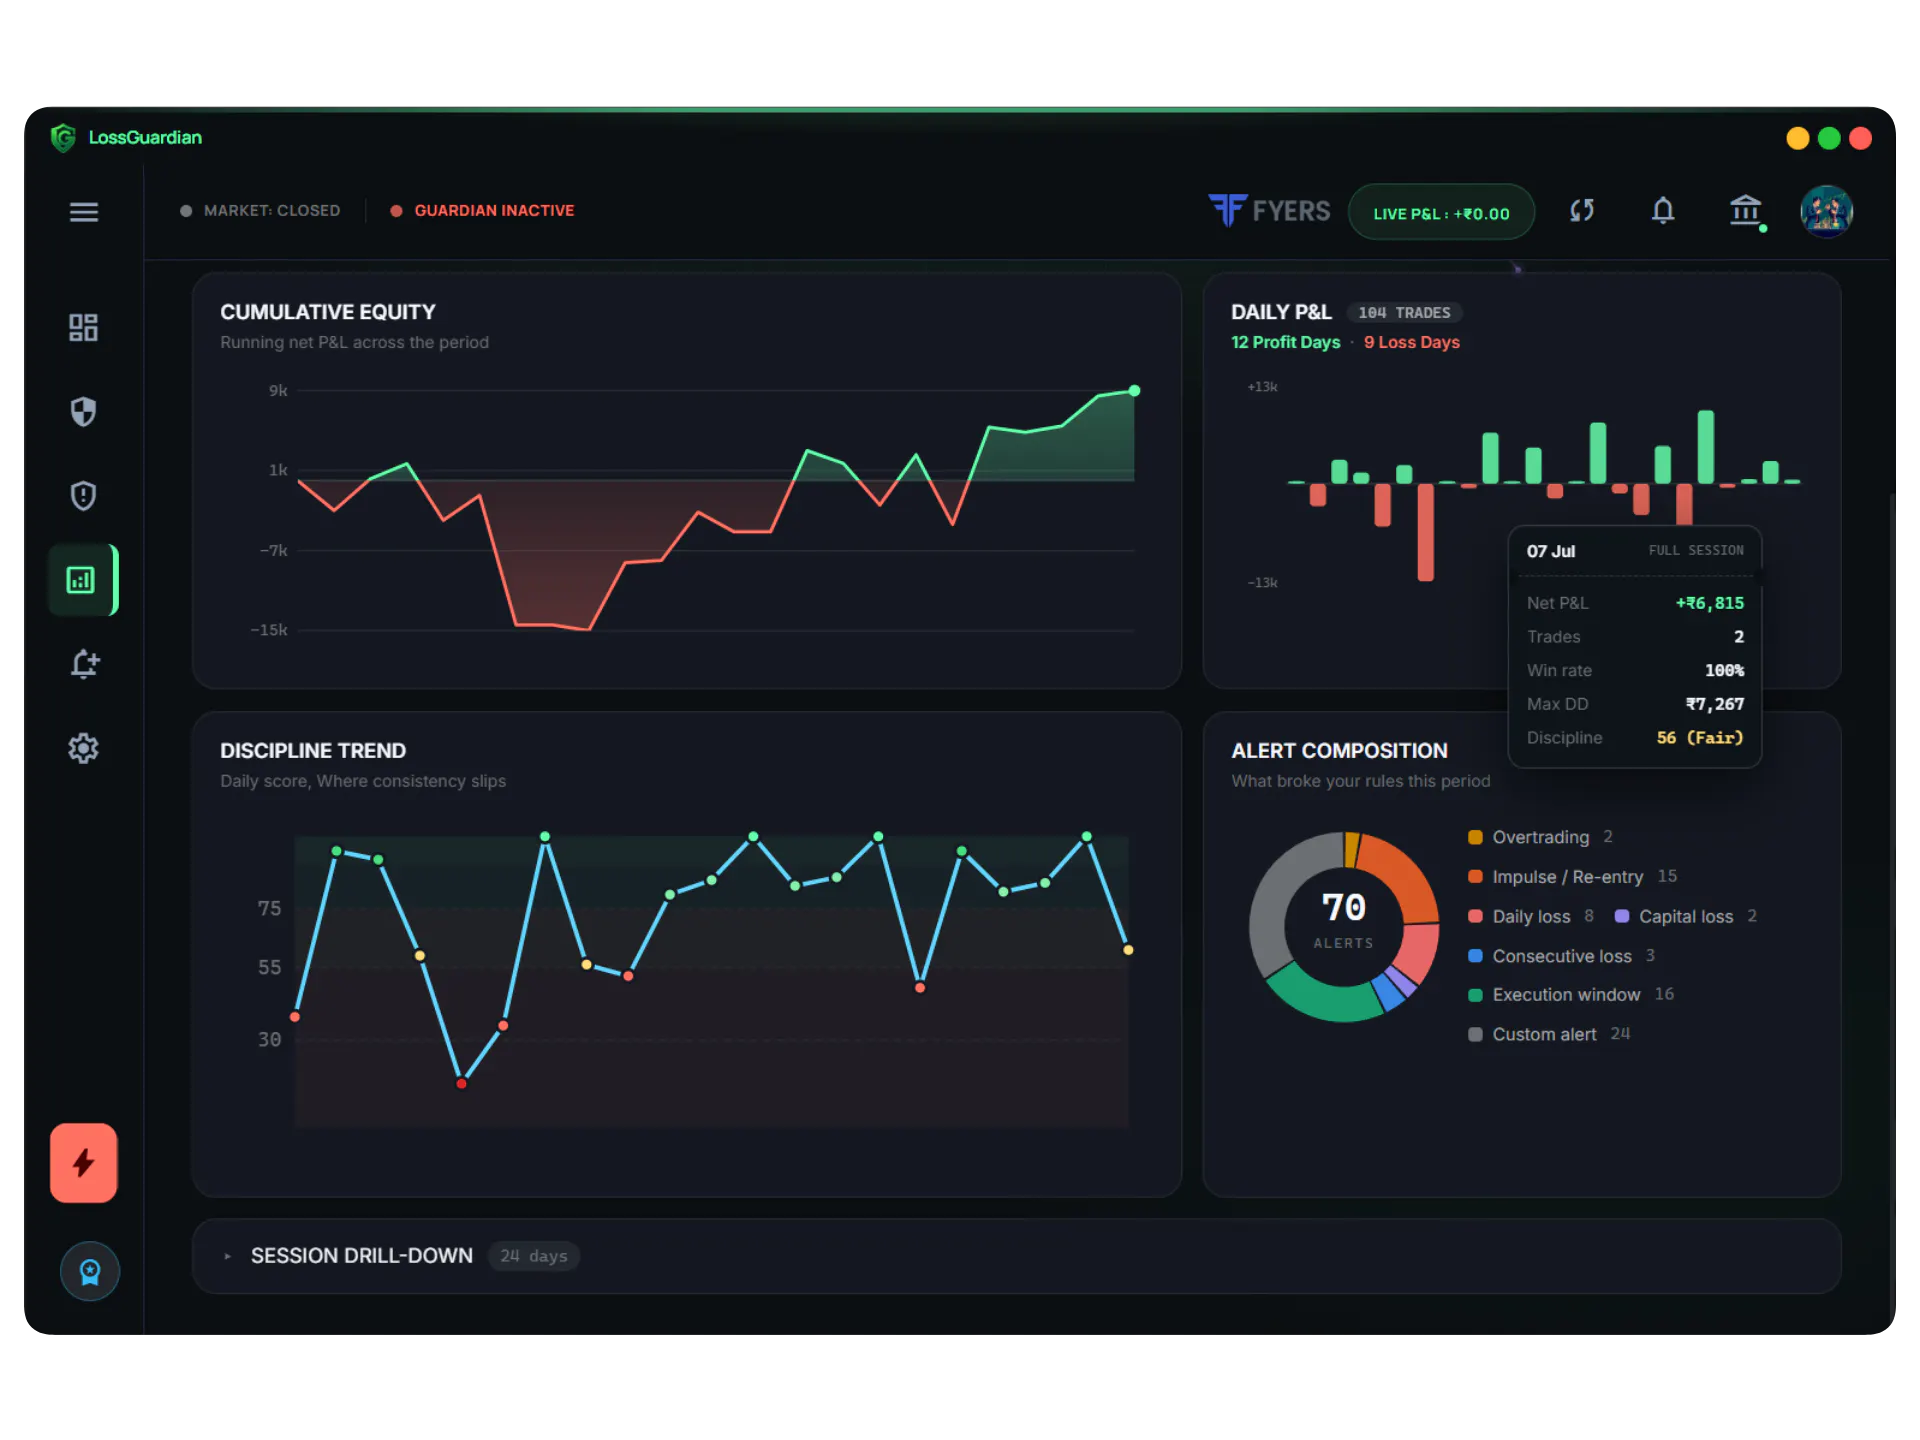Image resolution: width=1920 pixels, height=1440 pixels.
Task: Open the dashboard grid sidebar icon
Action: 83,328
